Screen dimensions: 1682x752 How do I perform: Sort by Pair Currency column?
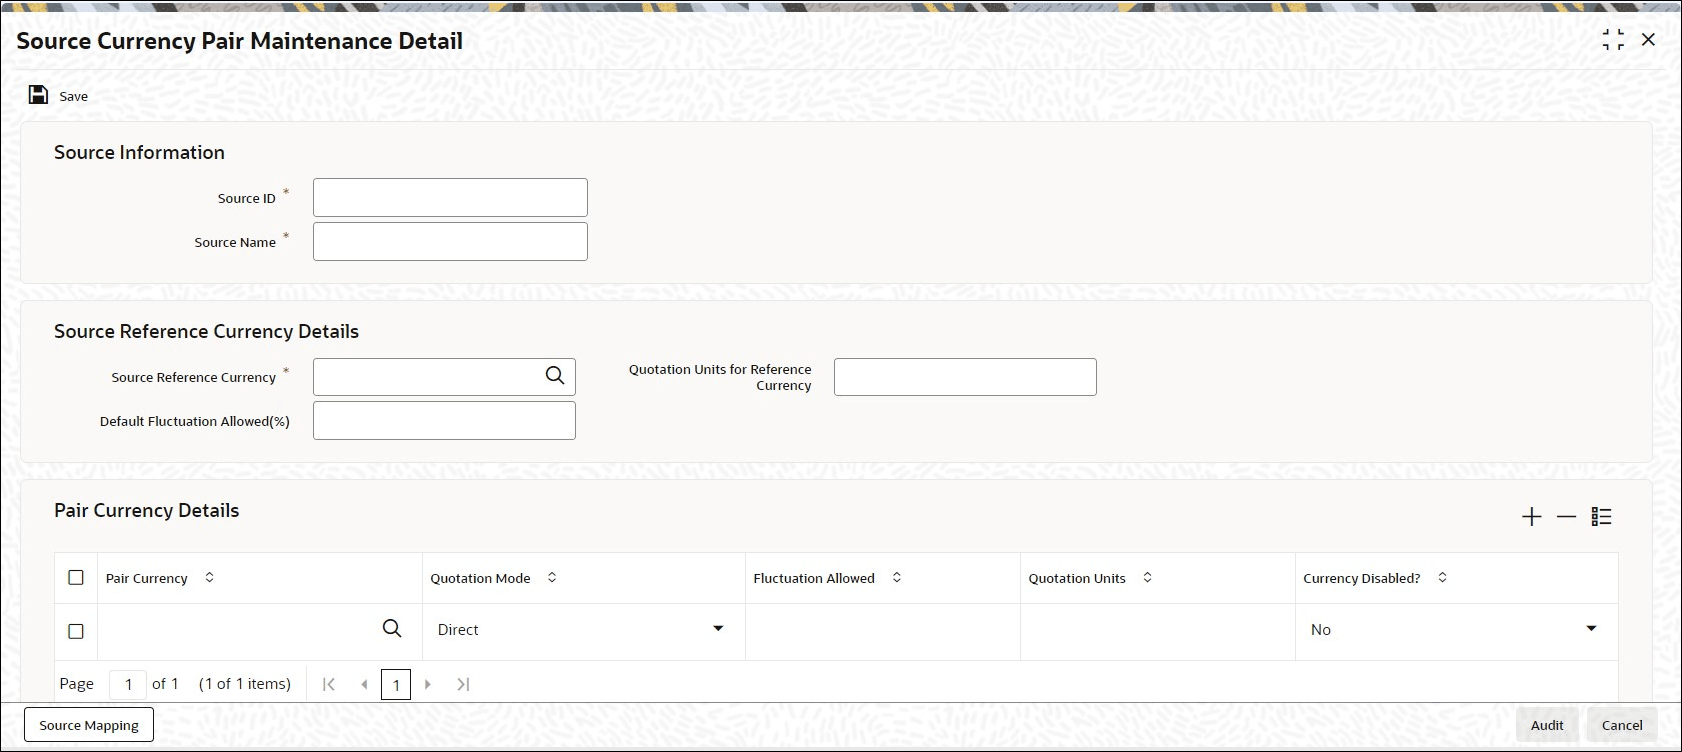click(x=209, y=578)
